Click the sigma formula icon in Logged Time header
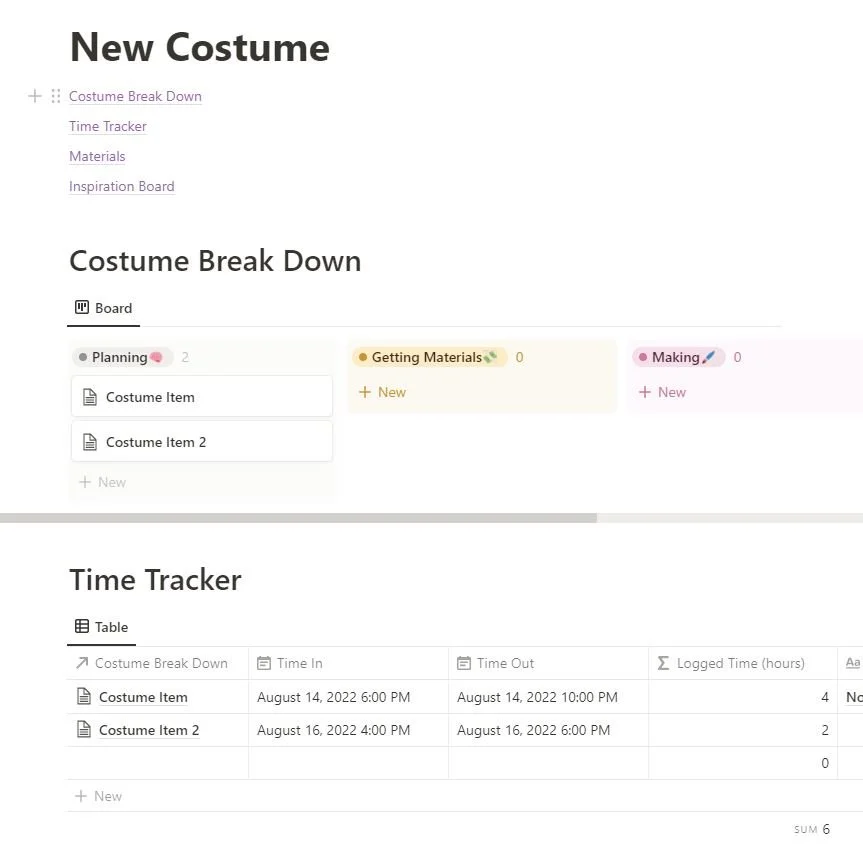 (664, 663)
